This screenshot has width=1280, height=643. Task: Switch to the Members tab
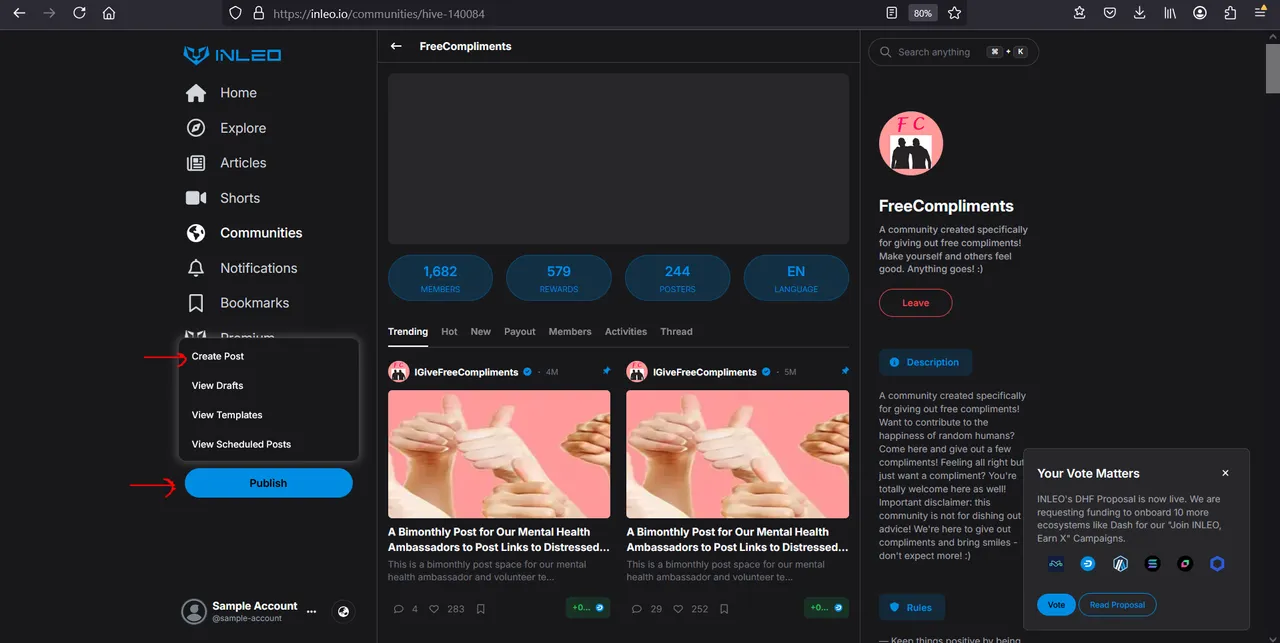point(570,331)
